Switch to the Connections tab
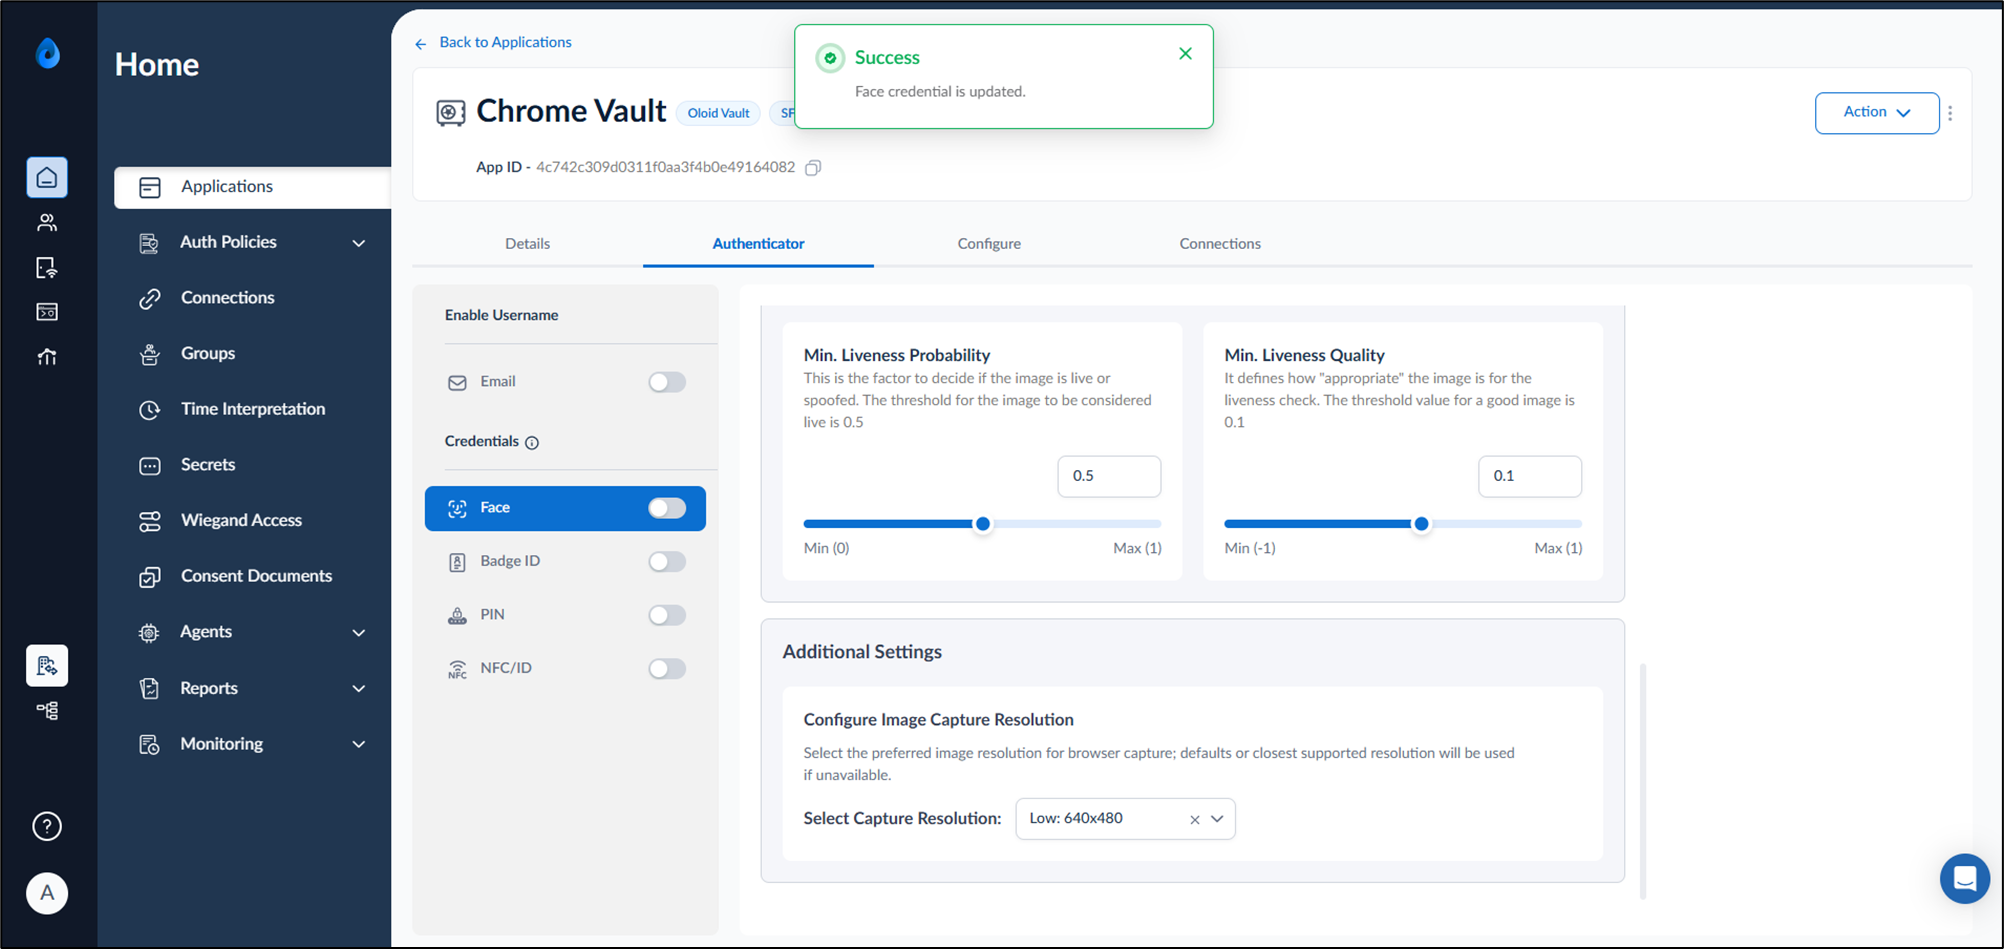The width and height of the screenshot is (2004, 949). (x=1220, y=244)
